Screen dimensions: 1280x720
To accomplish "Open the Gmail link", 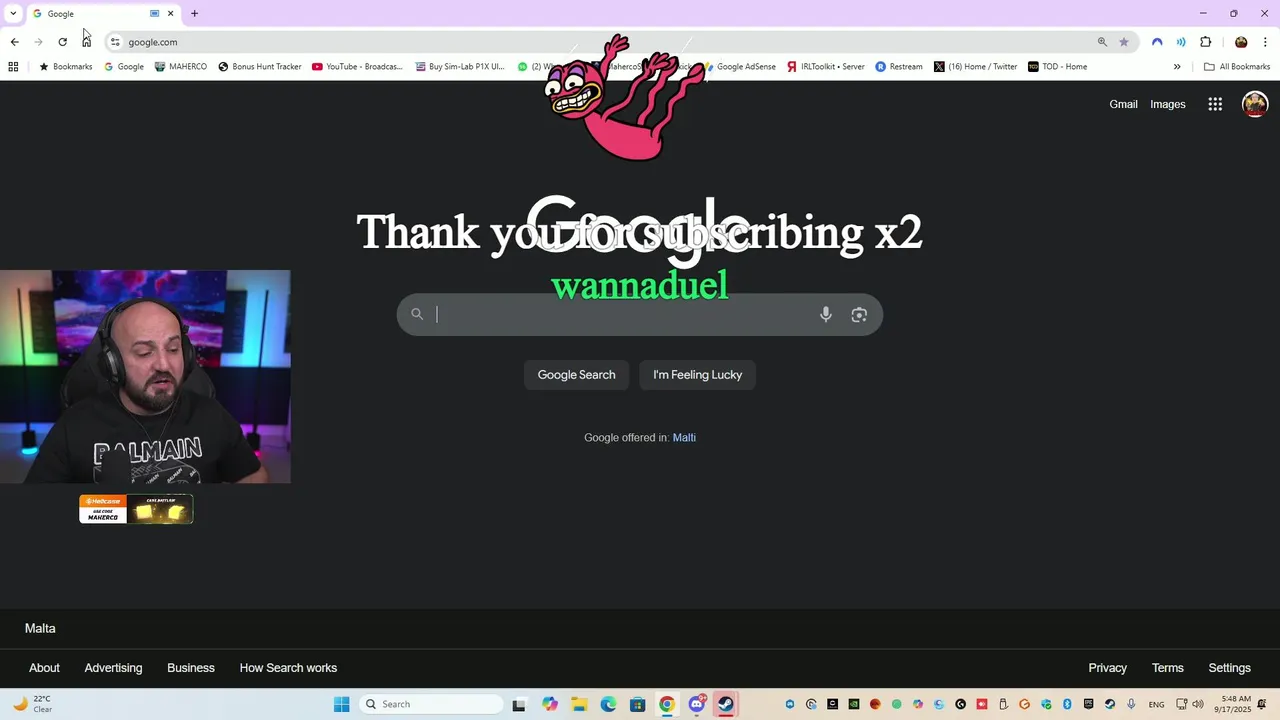I will 1123,104.
